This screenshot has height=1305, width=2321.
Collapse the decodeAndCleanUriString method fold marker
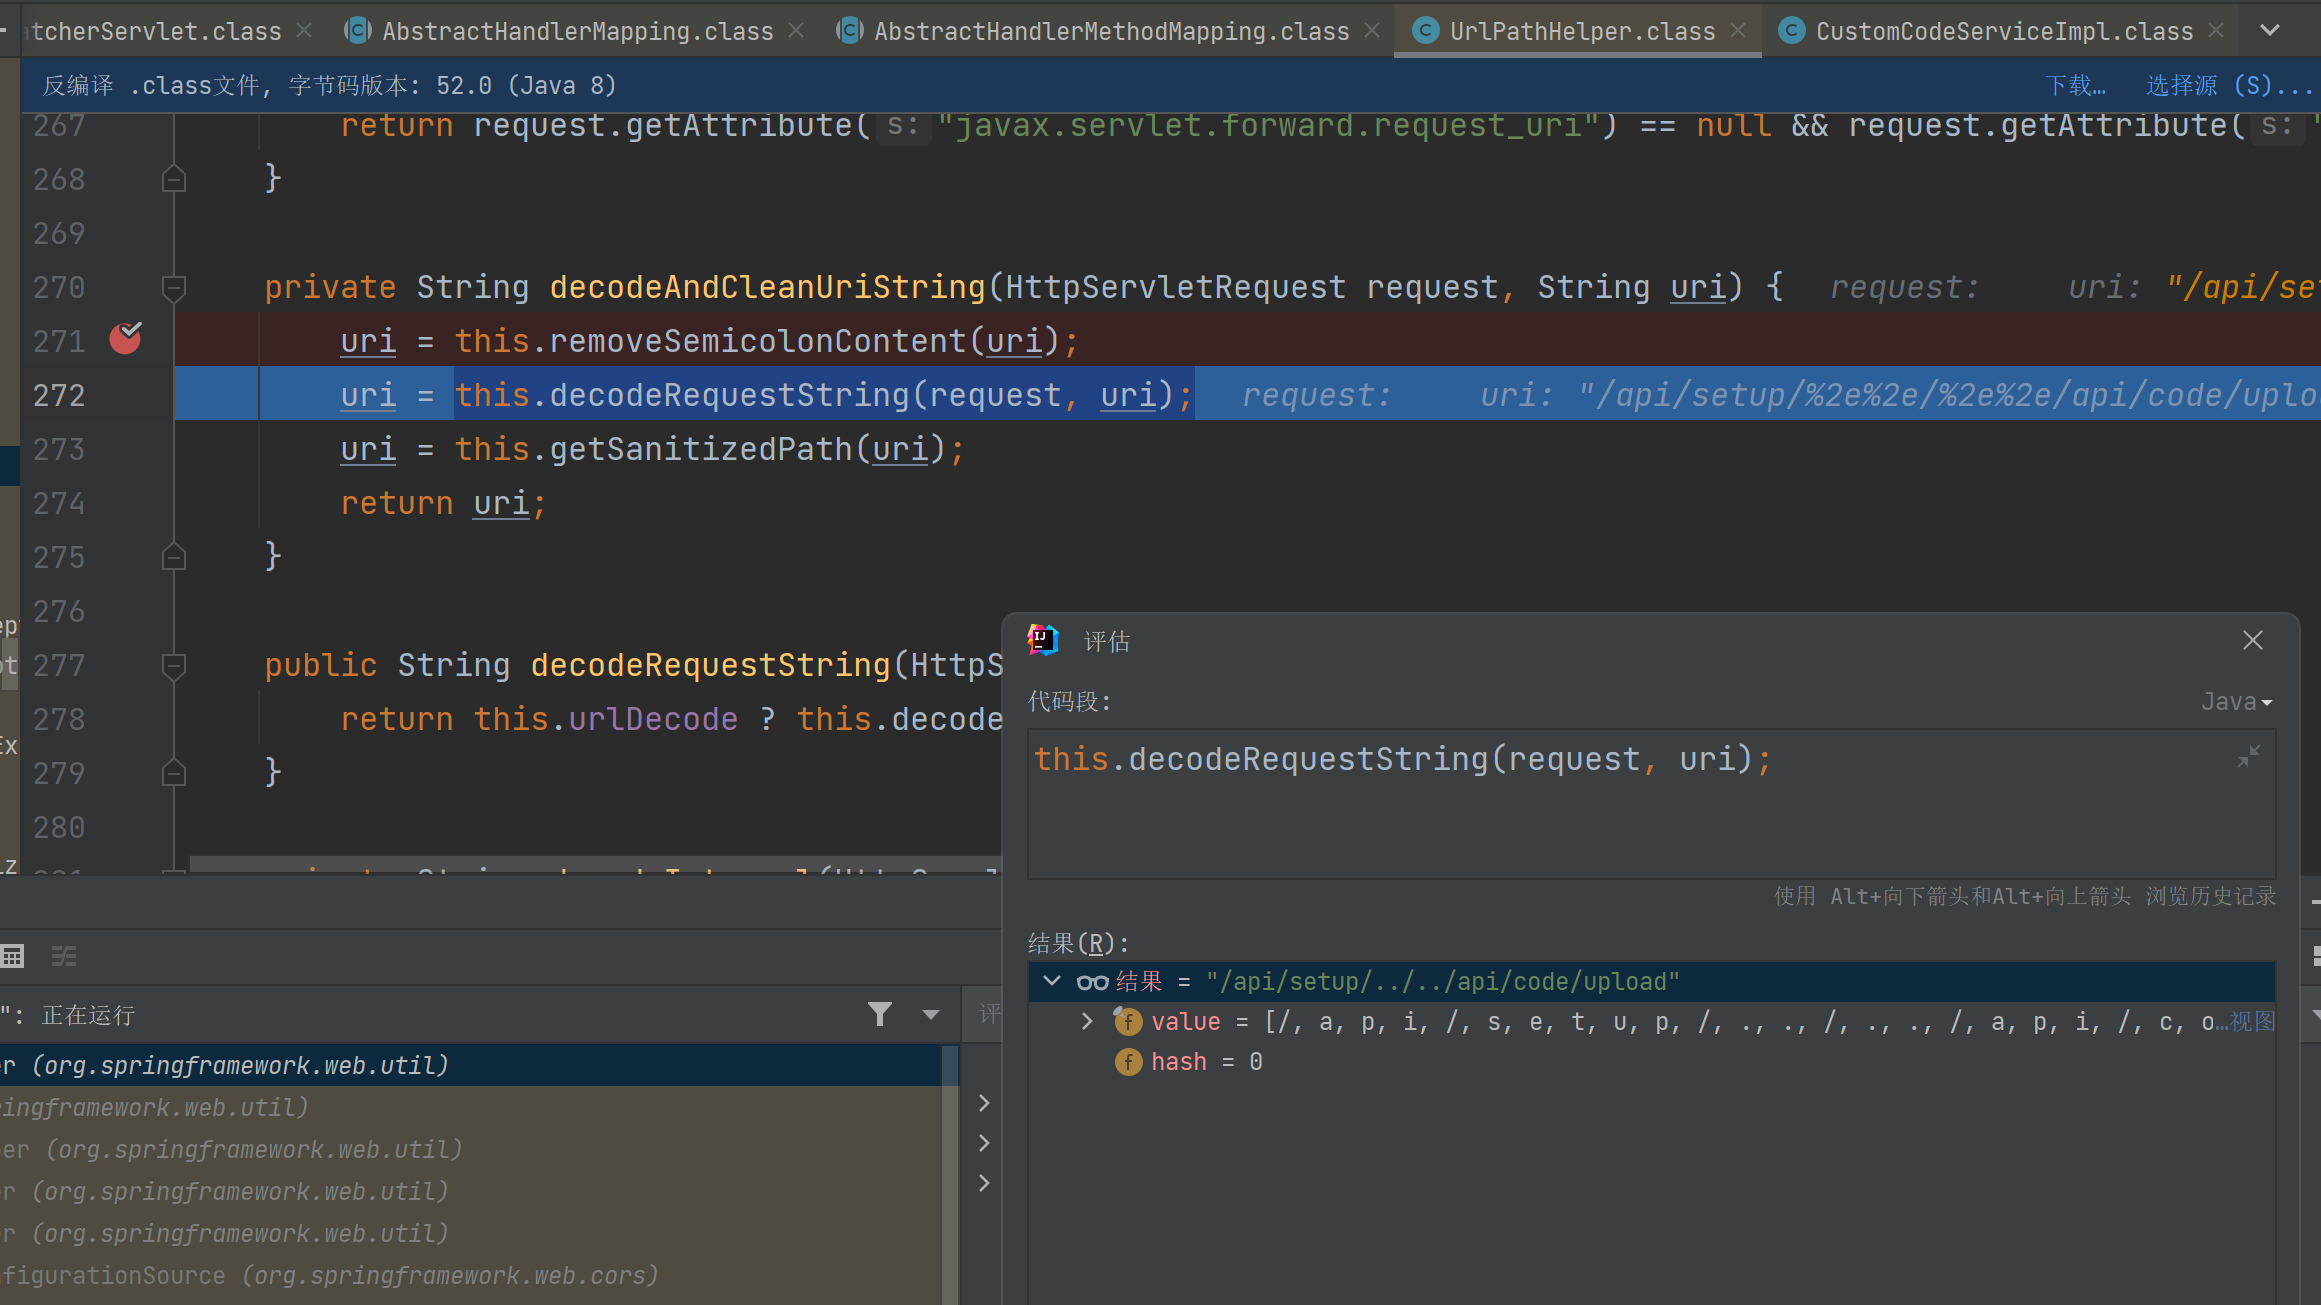174,288
